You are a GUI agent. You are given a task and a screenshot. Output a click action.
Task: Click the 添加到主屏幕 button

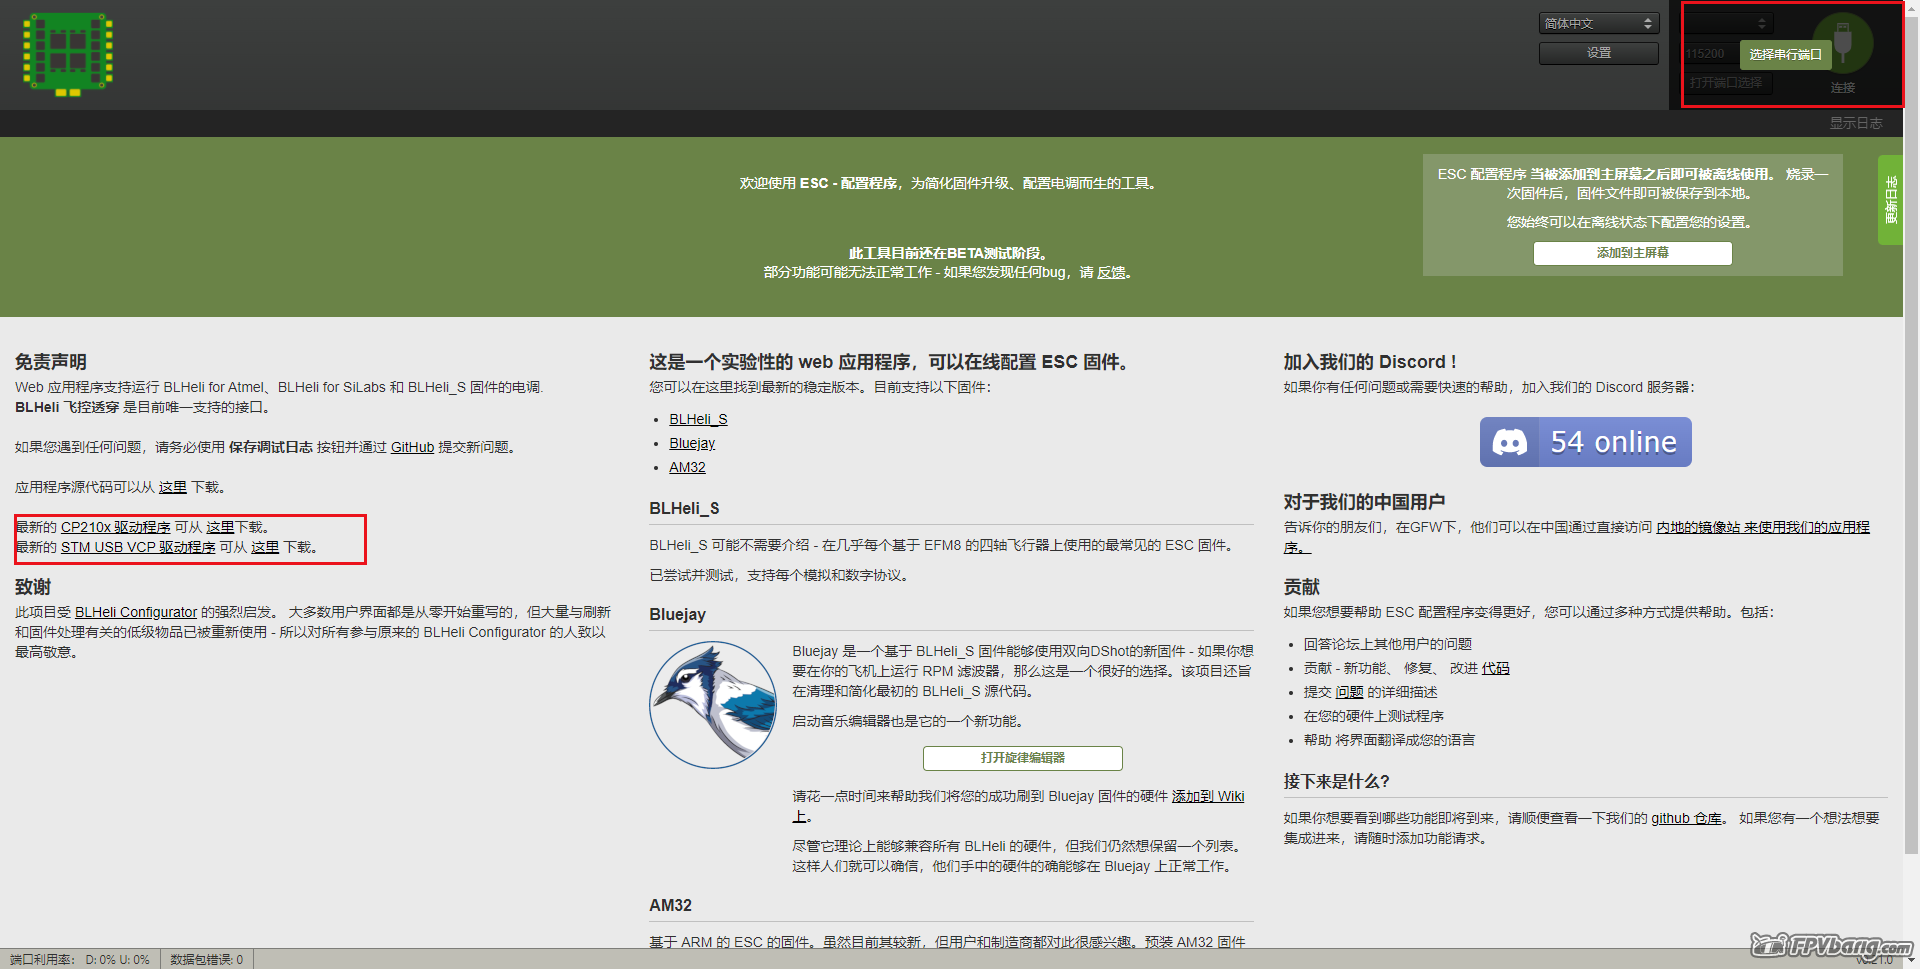[1633, 253]
